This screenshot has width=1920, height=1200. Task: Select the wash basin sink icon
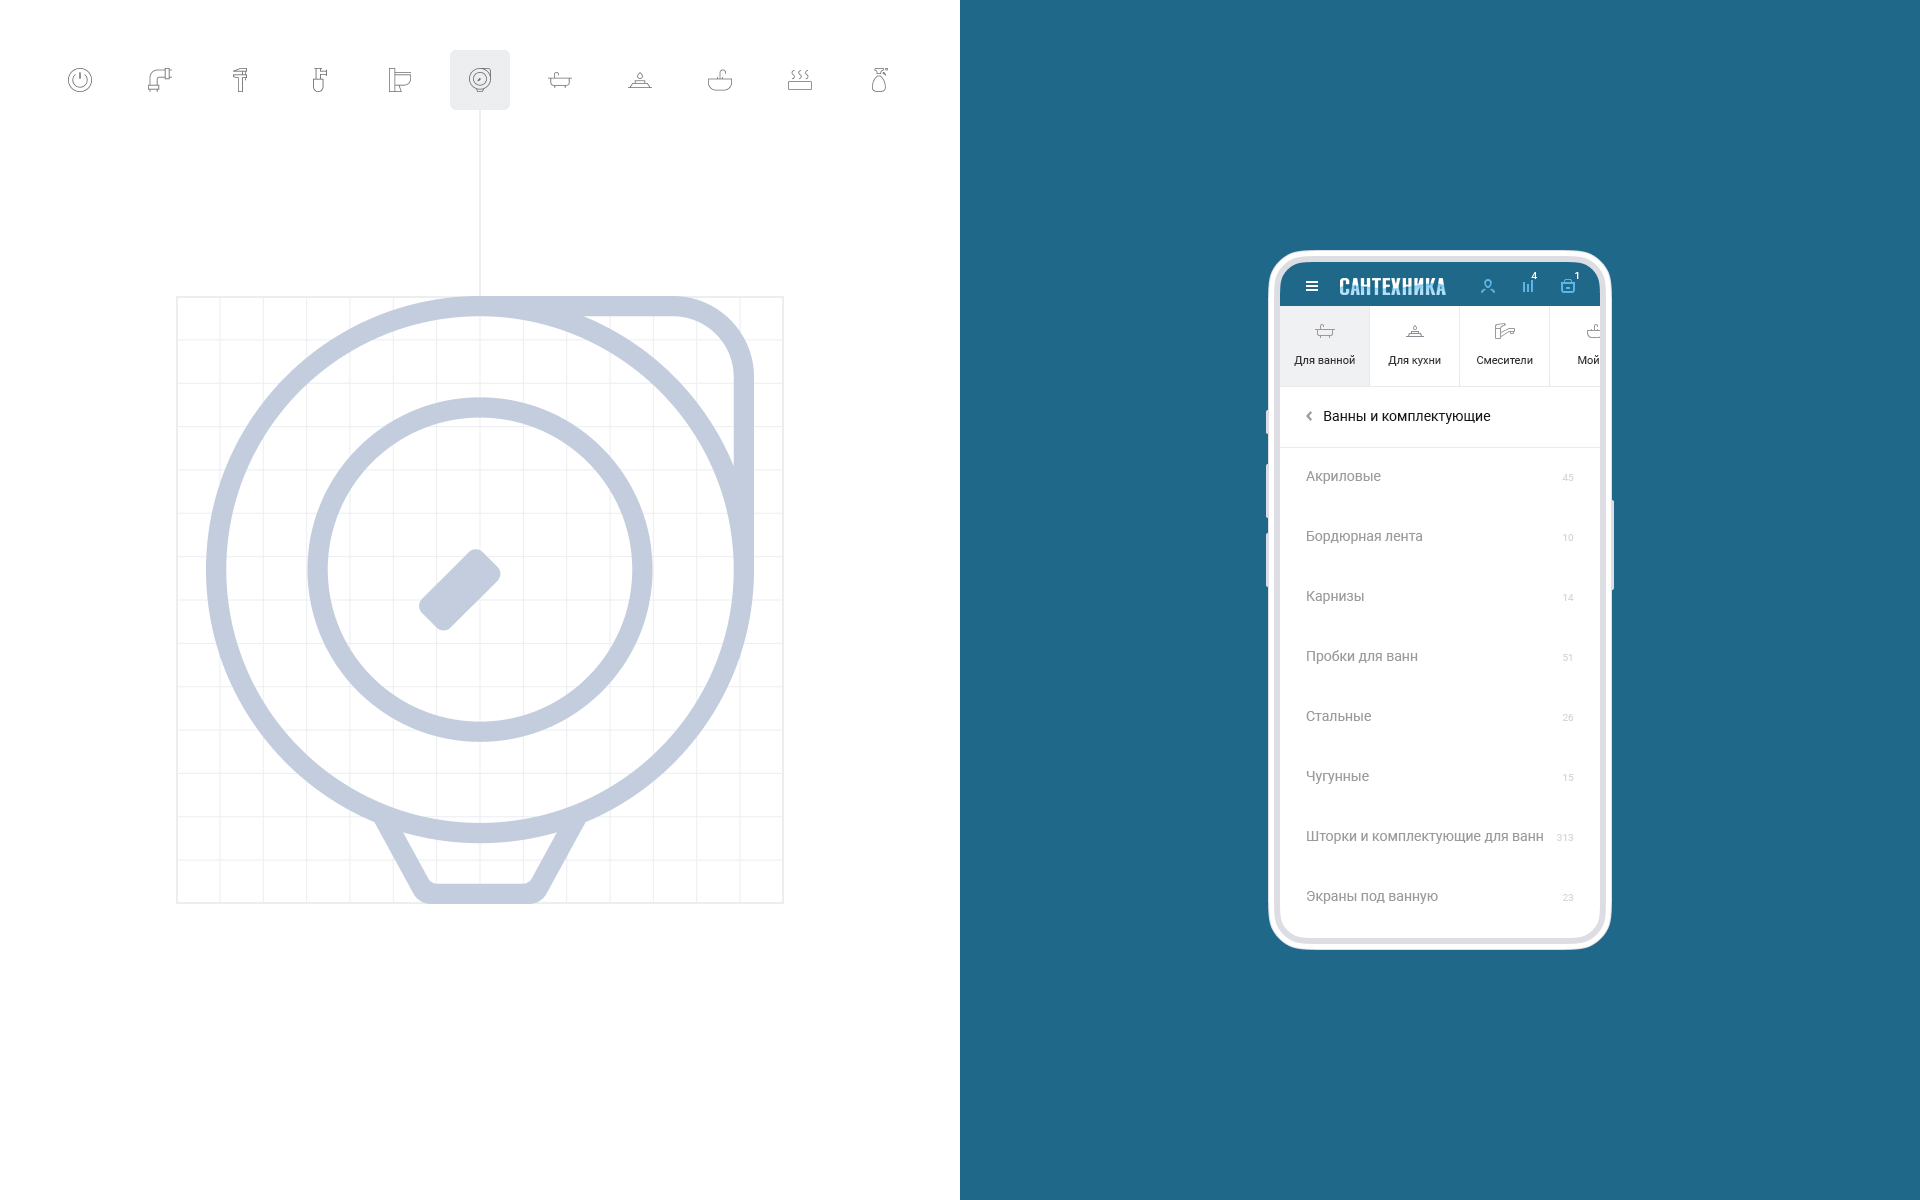click(x=720, y=80)
